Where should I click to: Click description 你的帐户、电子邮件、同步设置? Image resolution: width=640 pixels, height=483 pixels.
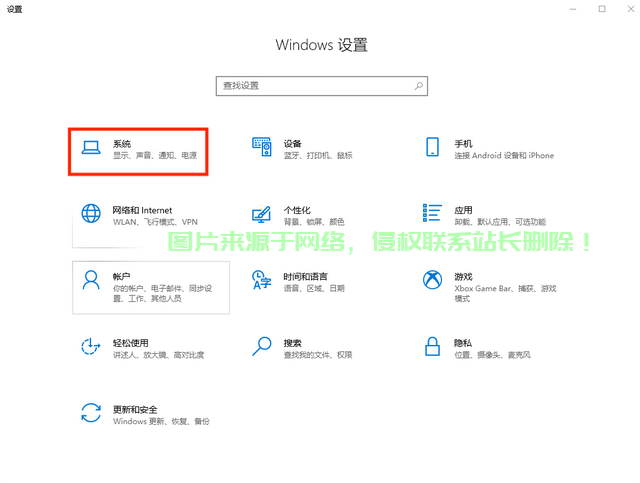(162, 294)
